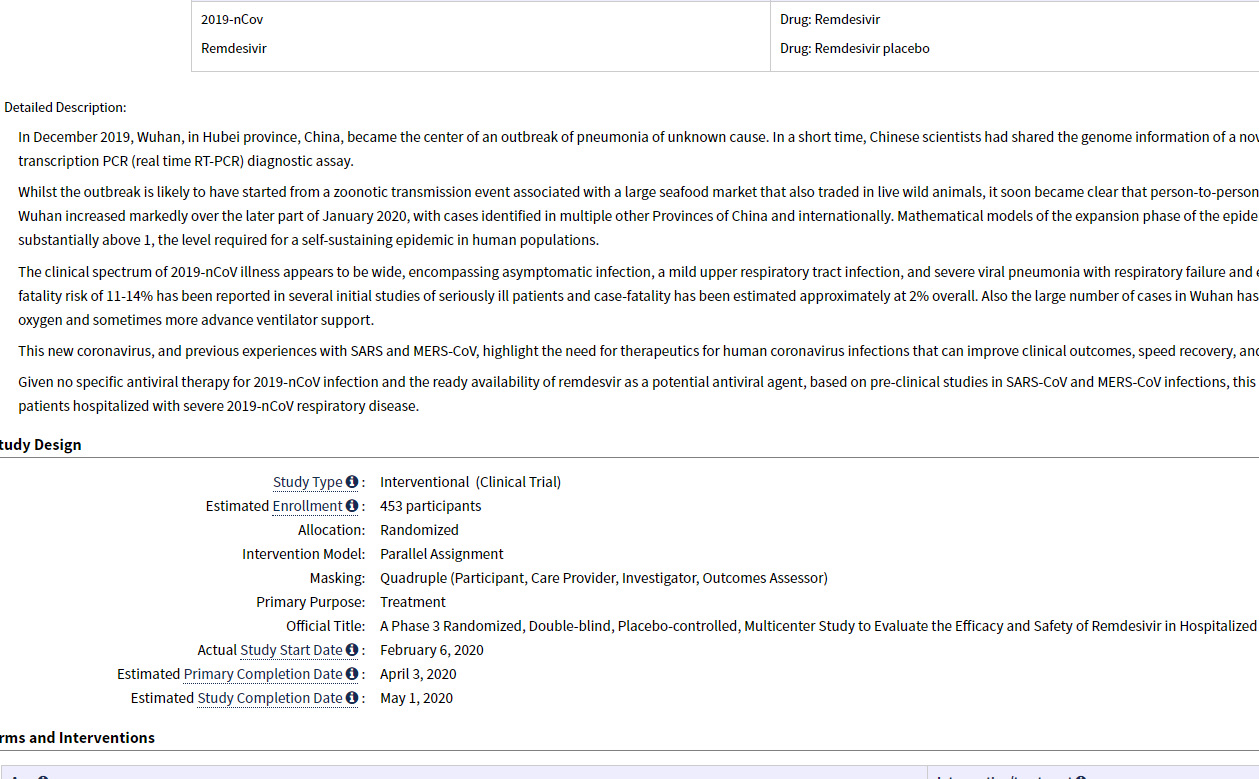The height and width of the screenshot is (779, 1259).
Task: Click the 'Detailed Description:' label
Action: click(65, 107)
